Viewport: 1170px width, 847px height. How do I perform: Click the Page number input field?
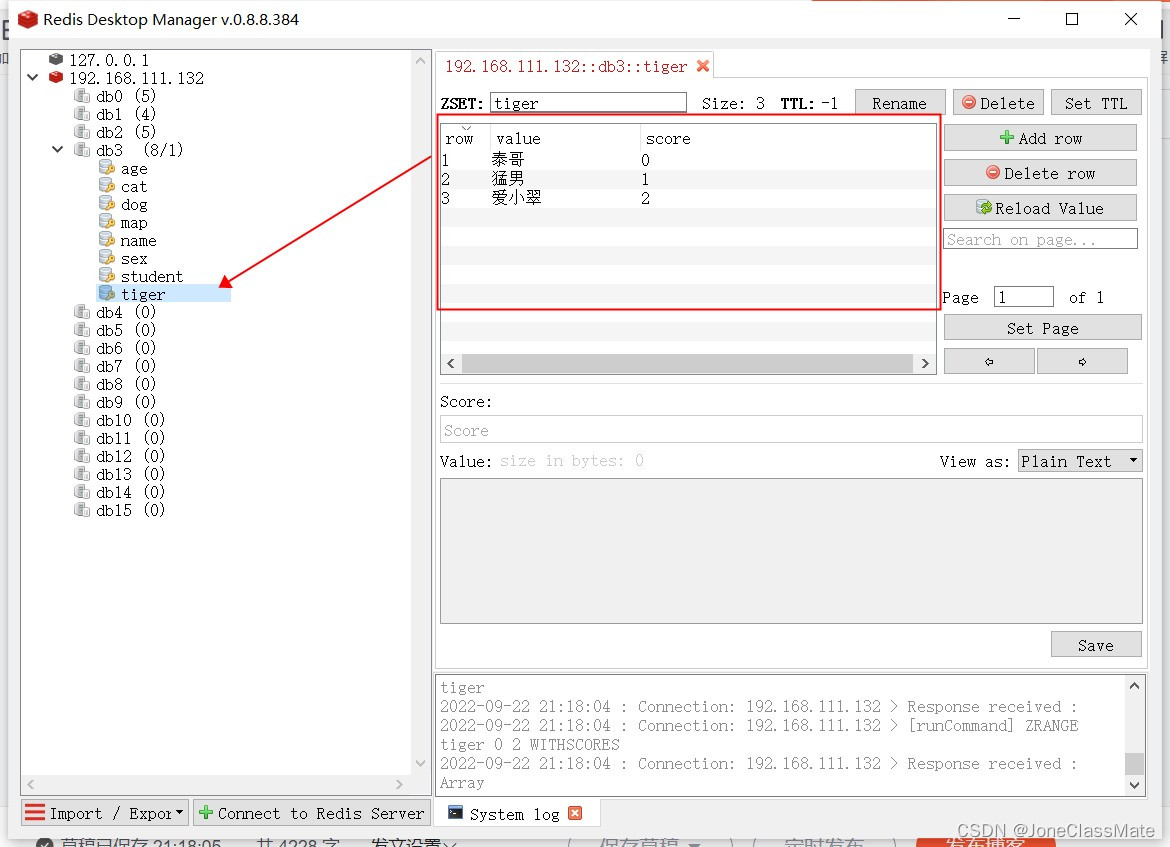1024,297
